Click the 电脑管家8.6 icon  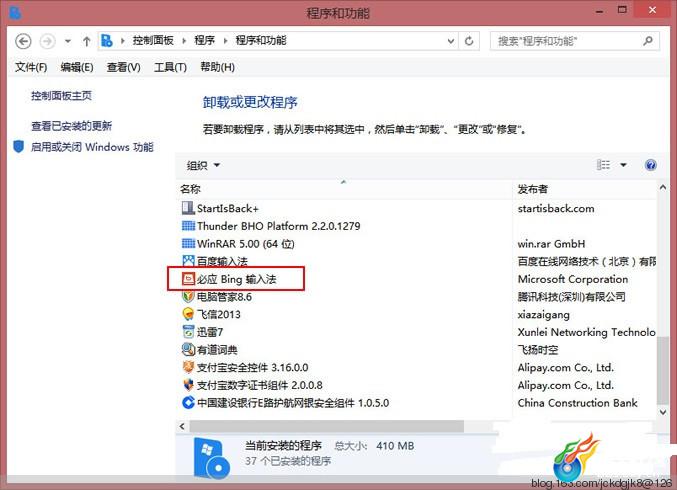click(x=188, y=297)
